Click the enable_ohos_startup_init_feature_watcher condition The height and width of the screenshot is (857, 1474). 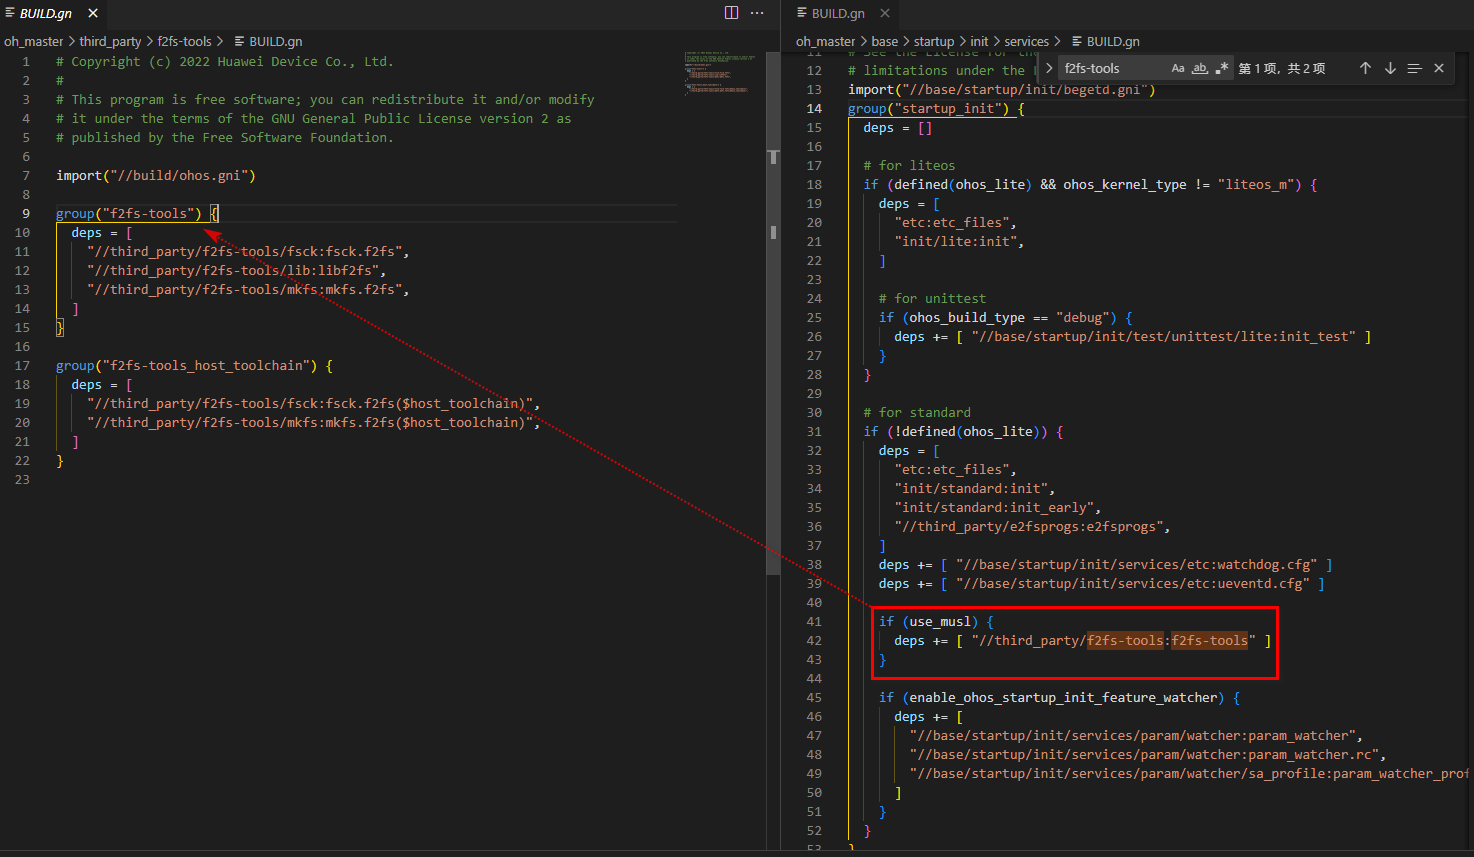[x=1059, y=697]
